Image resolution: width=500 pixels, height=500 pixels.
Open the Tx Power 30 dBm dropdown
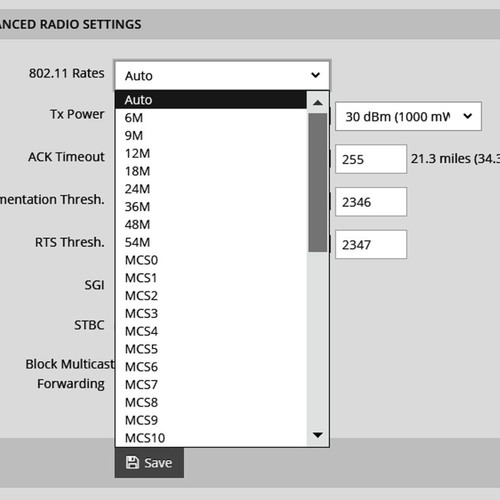408,116
